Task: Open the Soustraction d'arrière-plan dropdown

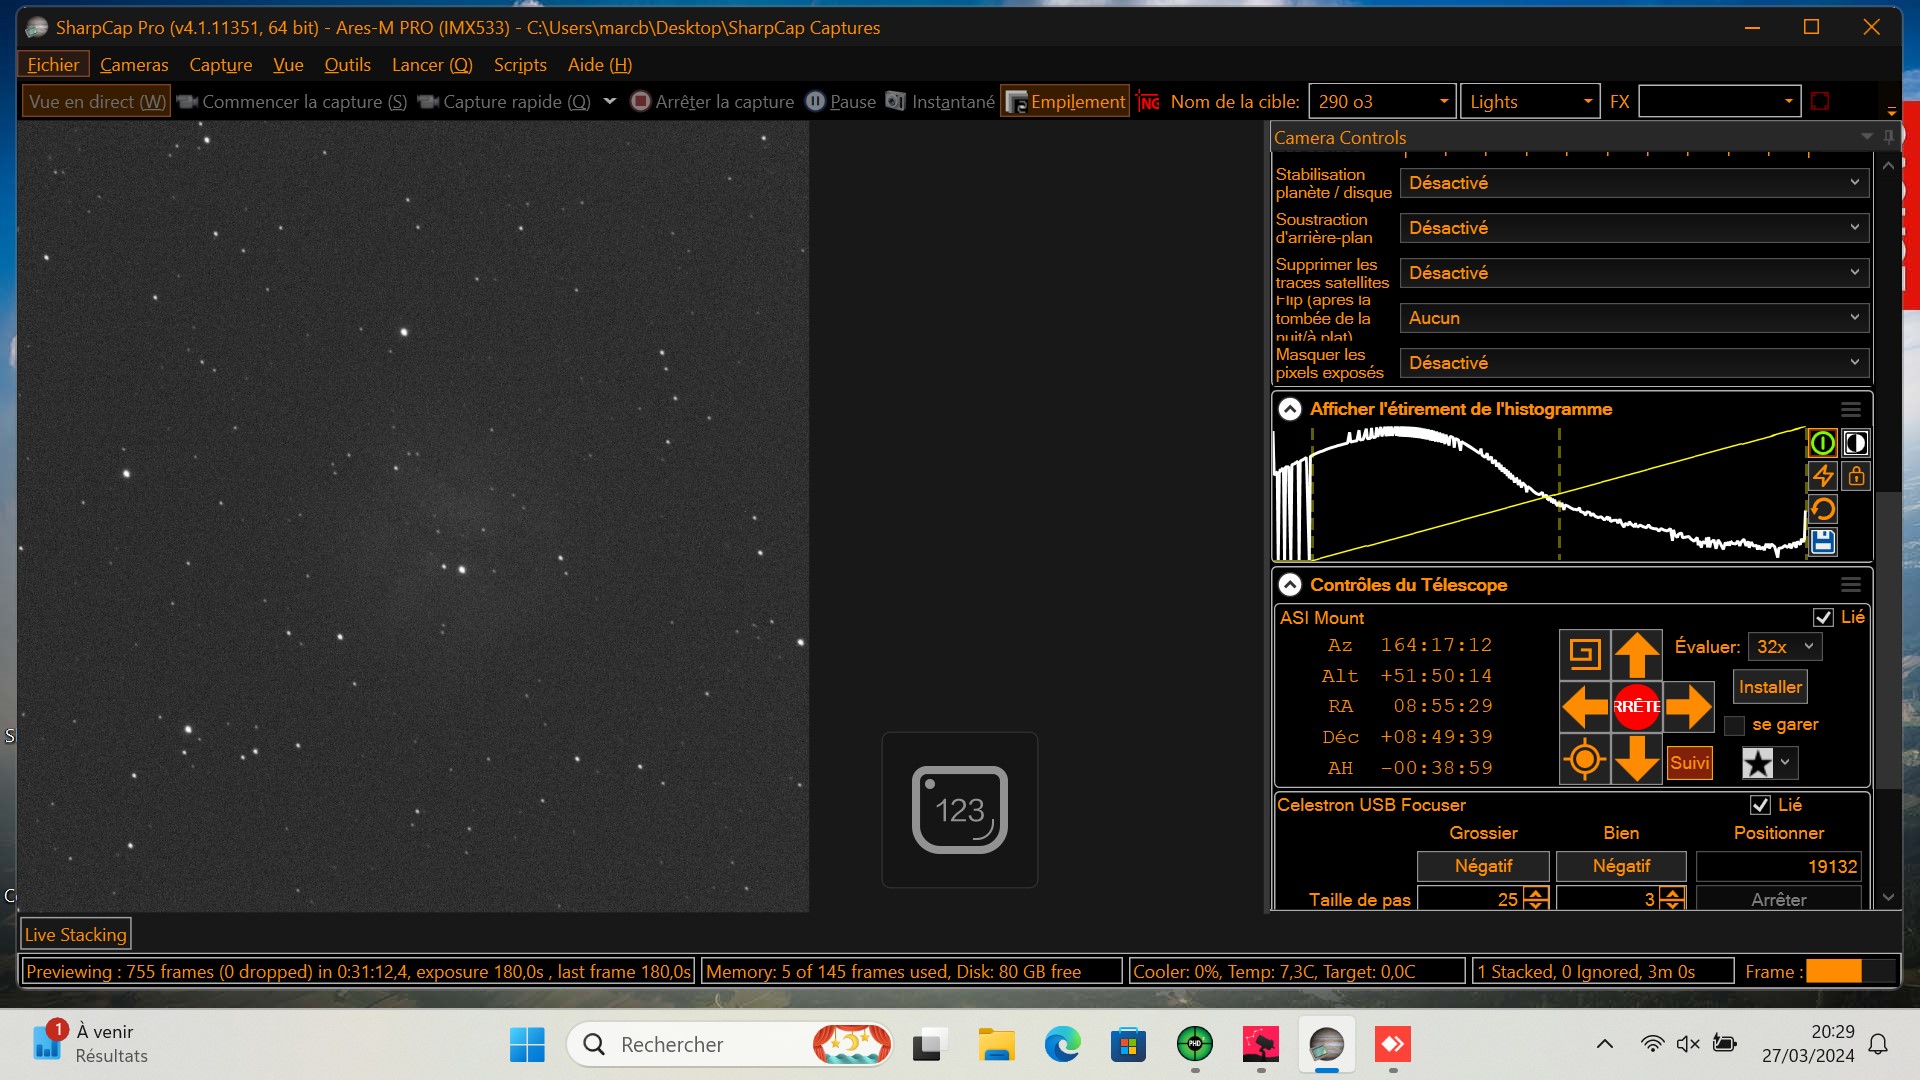Action: click(1634, 228)
